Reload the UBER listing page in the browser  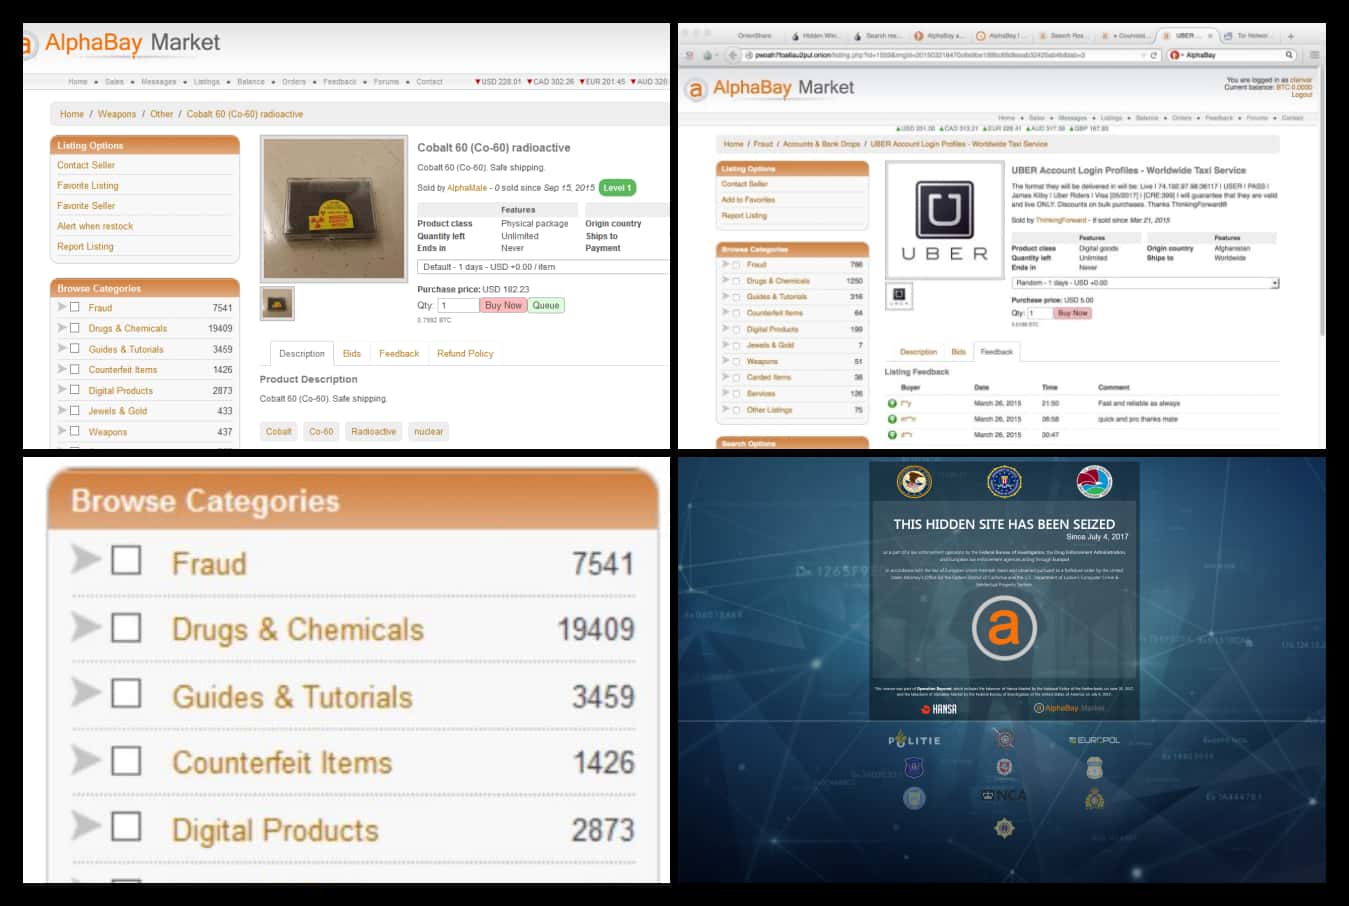1153,55
